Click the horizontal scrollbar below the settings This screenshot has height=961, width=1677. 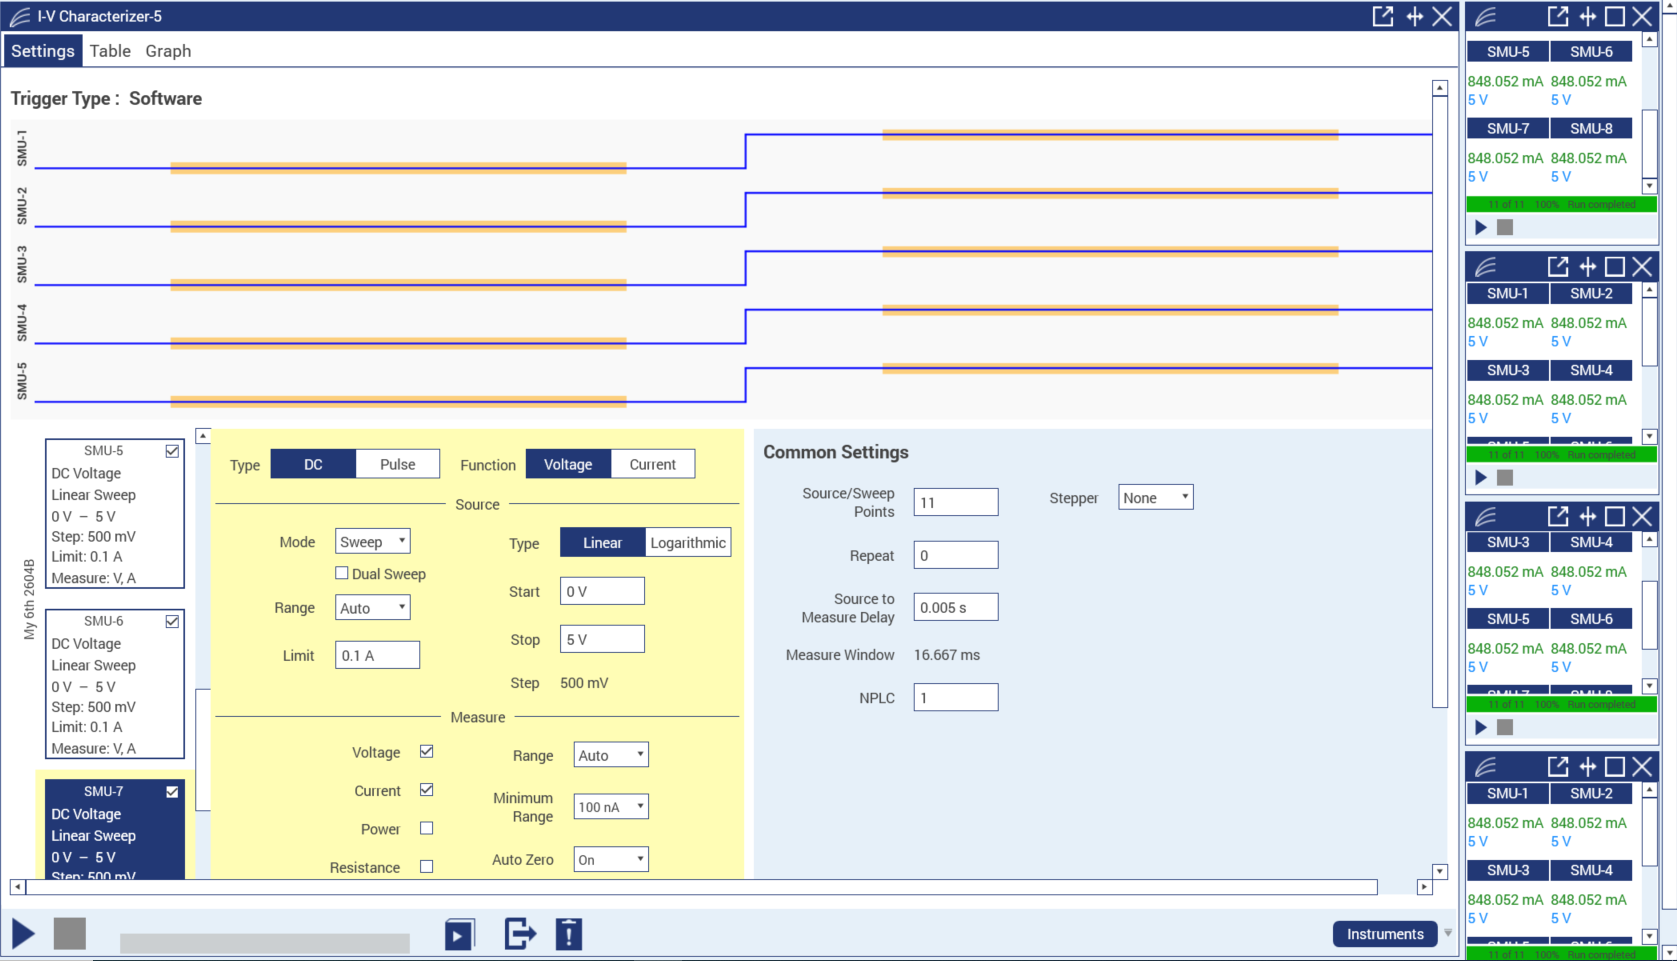[700, 887]
